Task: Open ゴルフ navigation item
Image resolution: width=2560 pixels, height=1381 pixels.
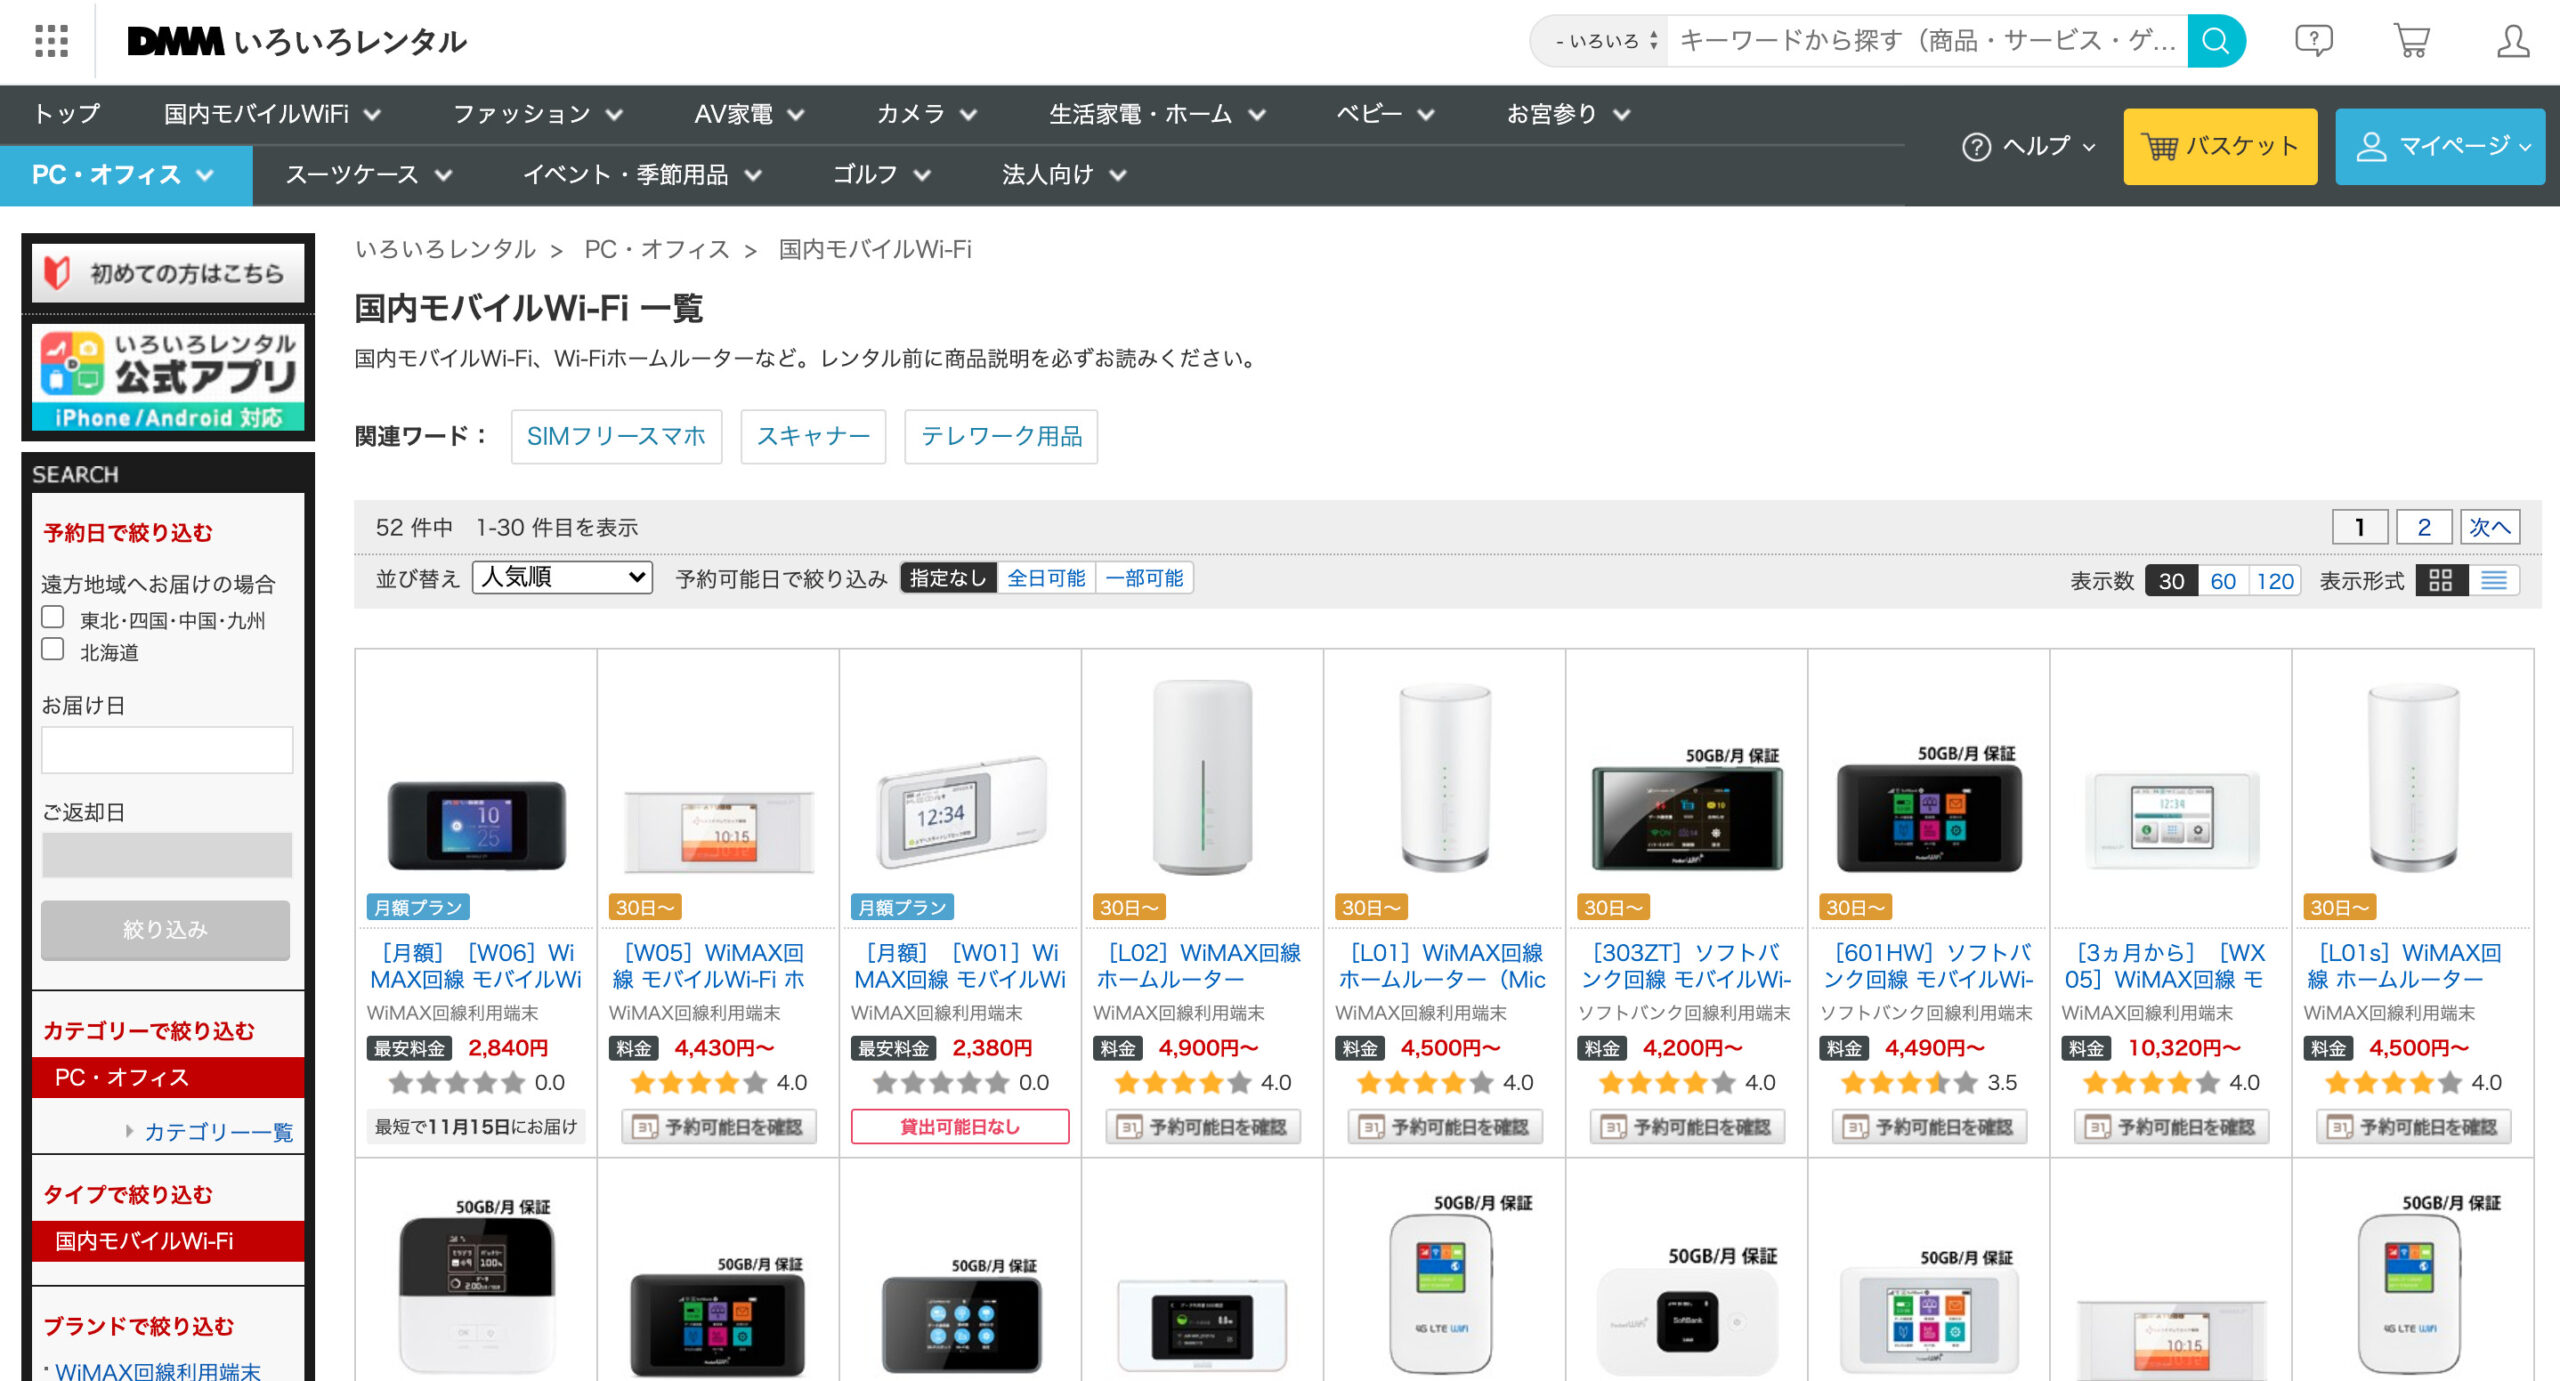Action: click(x=882, y=175)
